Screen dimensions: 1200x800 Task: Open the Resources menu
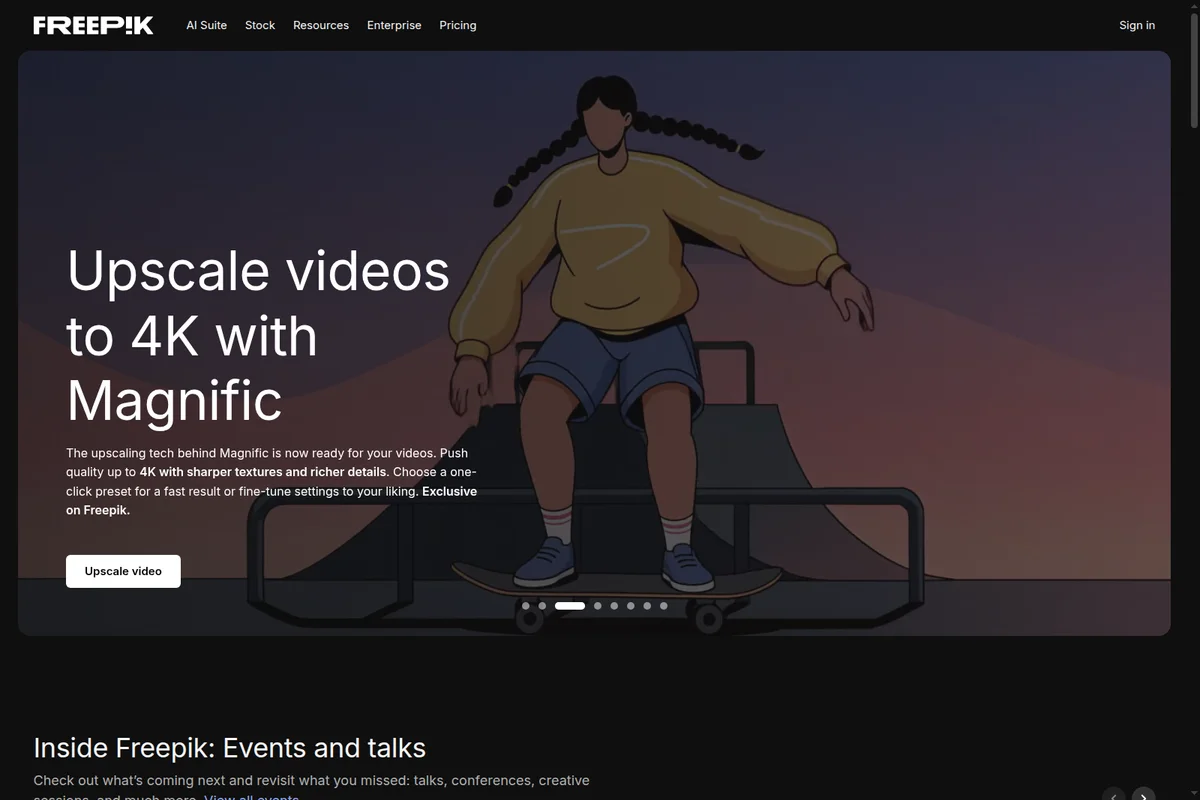click(x=320, y=25)
